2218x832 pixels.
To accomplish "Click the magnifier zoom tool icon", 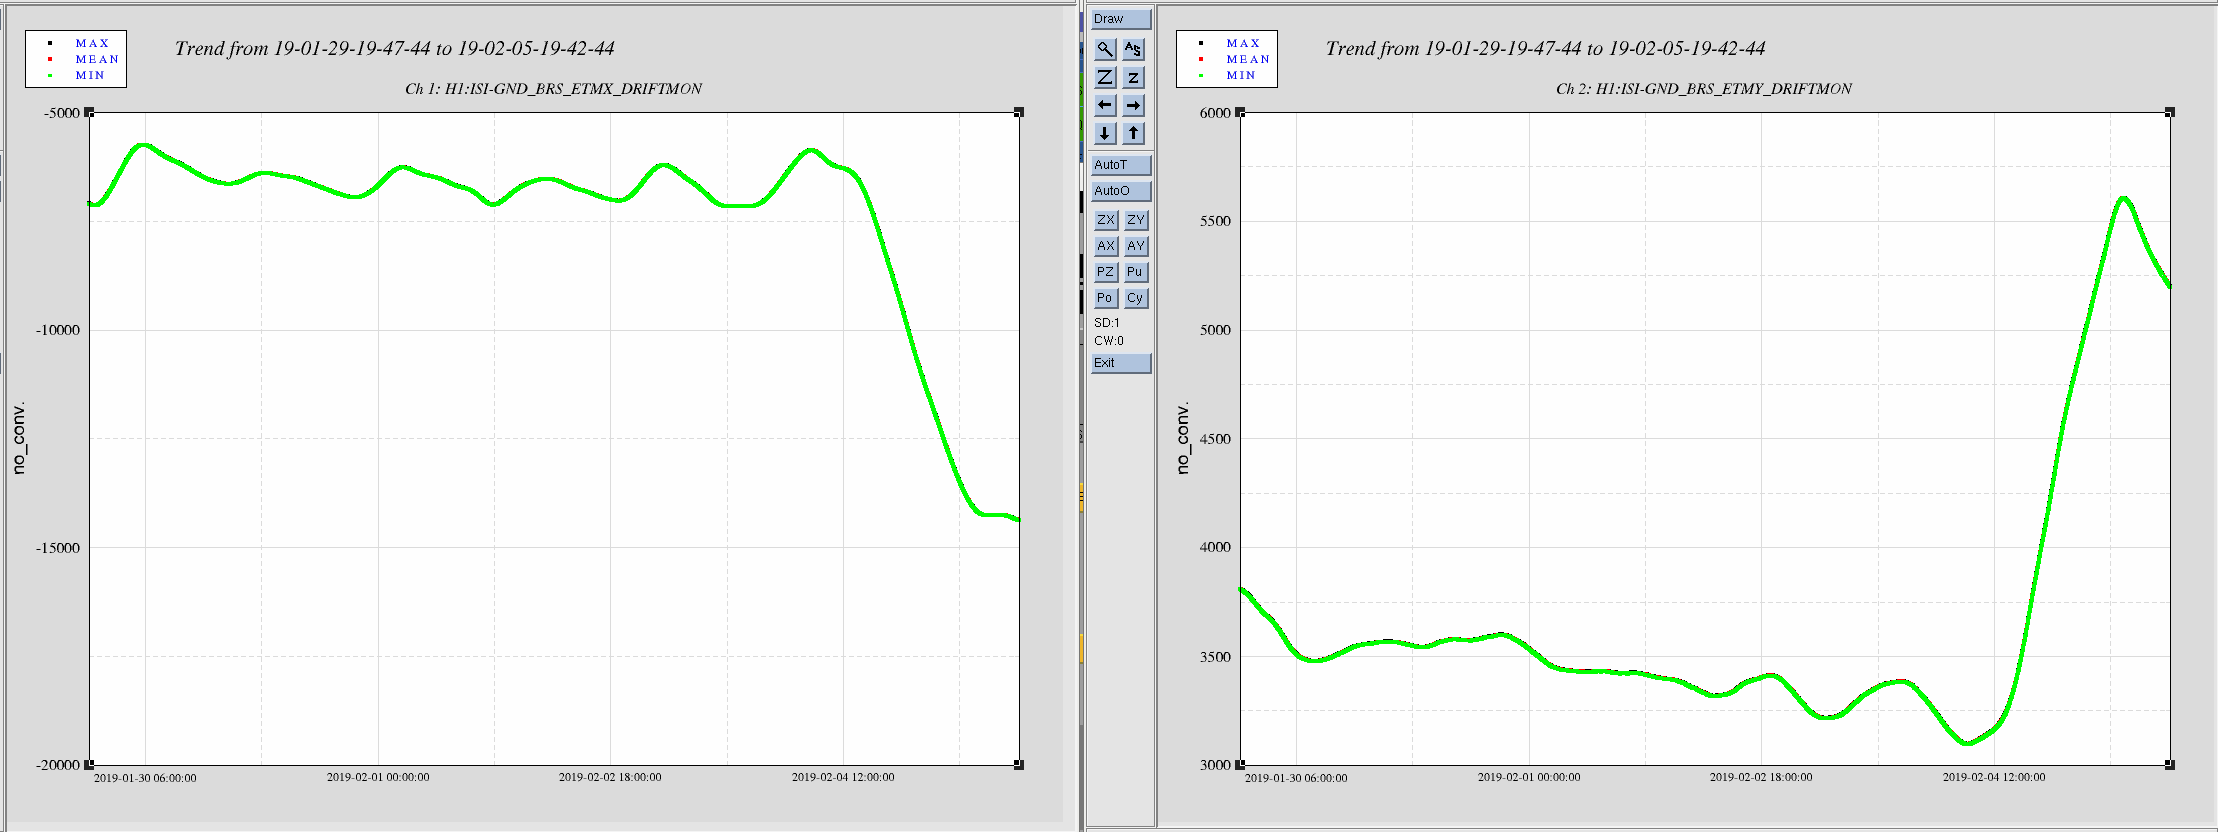I will click(1105, 49).
